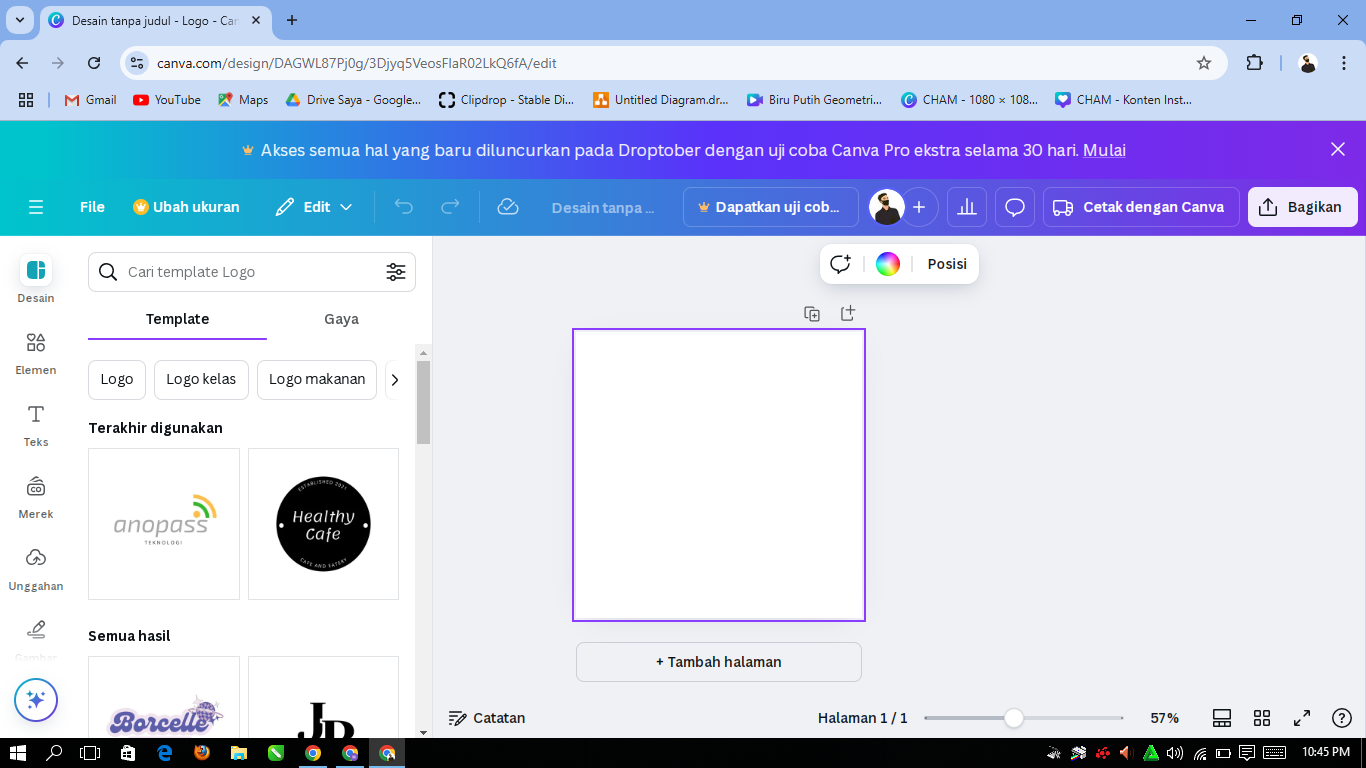1366x768 pixels.
Task: Click Cetak dengan Canva button
Action: [x=1141, y=207]
